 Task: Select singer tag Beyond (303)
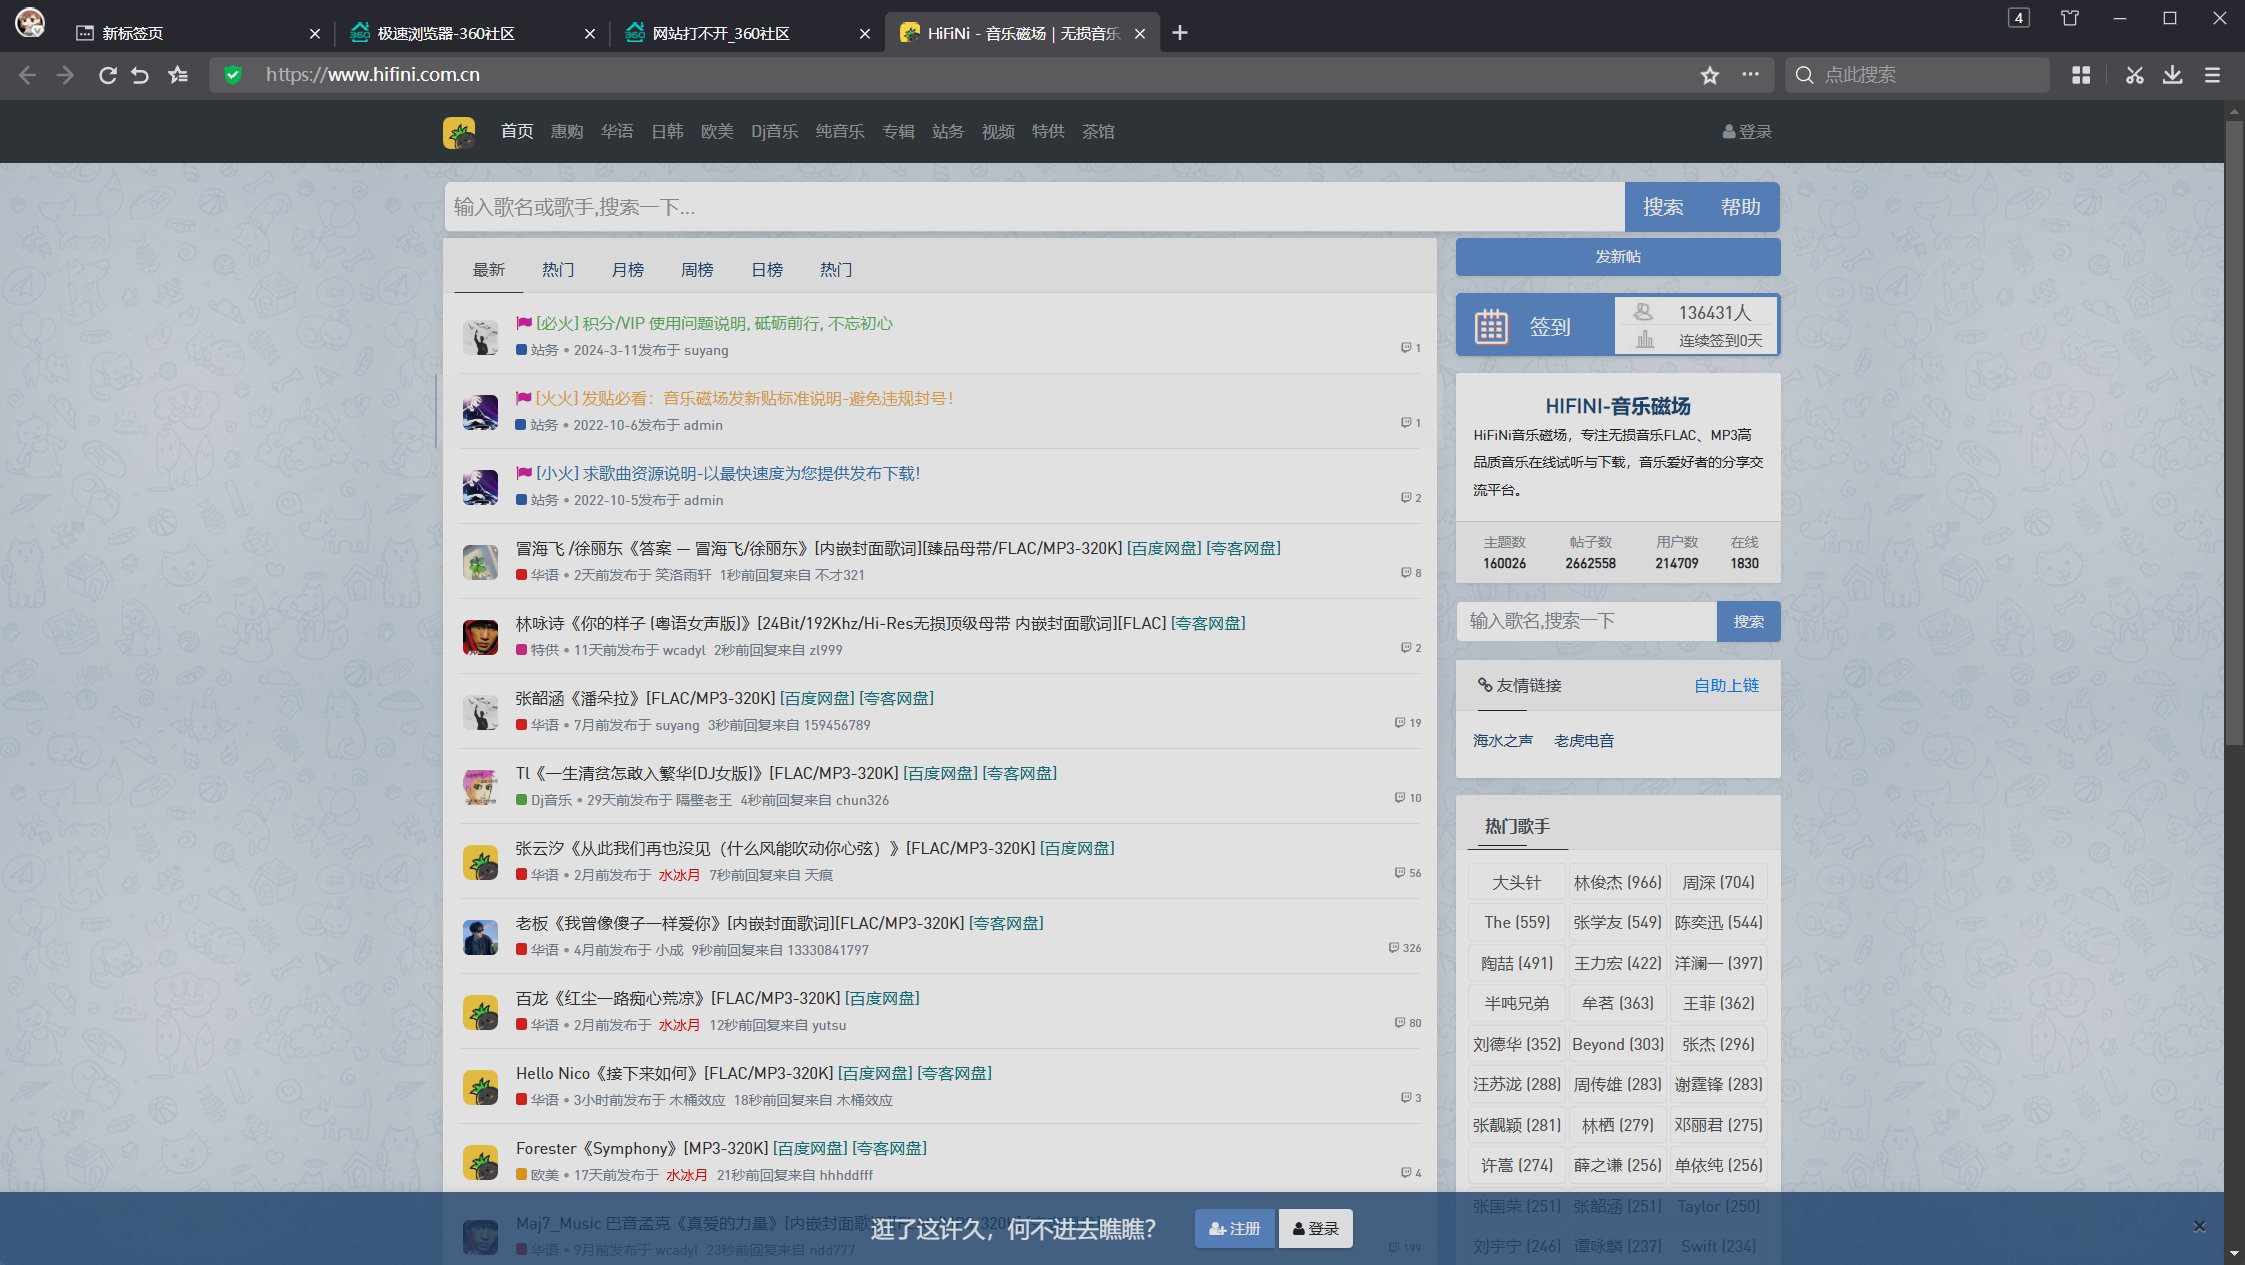[x=1617, y=1045]
